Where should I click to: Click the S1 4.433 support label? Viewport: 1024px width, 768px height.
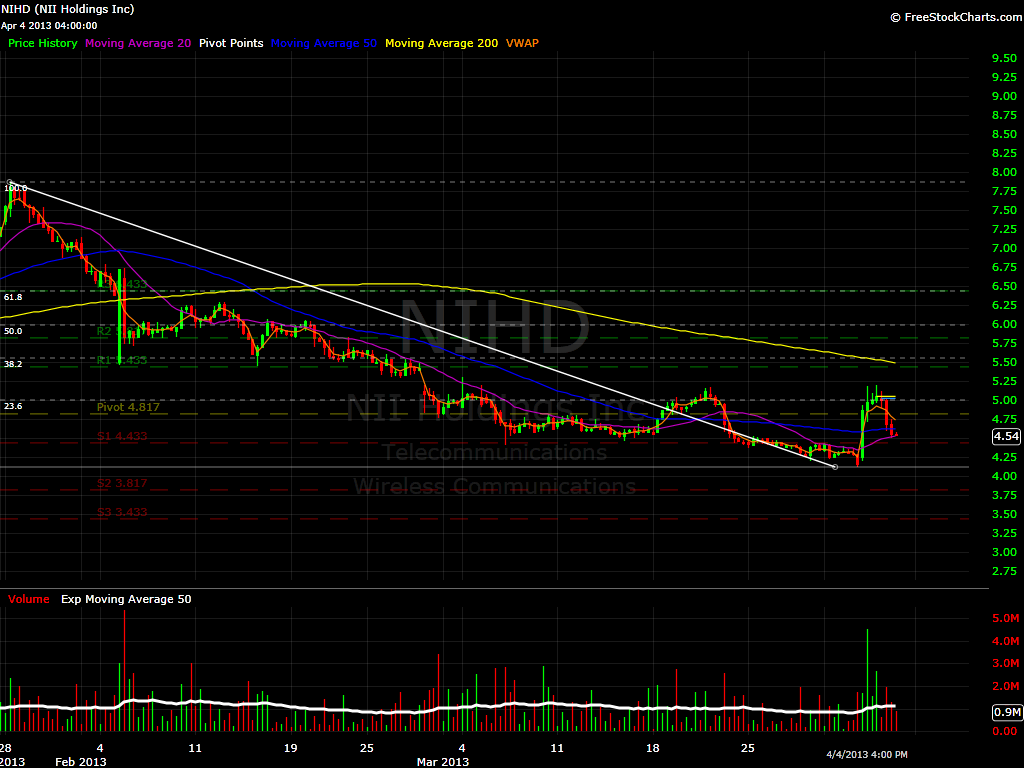122,436
